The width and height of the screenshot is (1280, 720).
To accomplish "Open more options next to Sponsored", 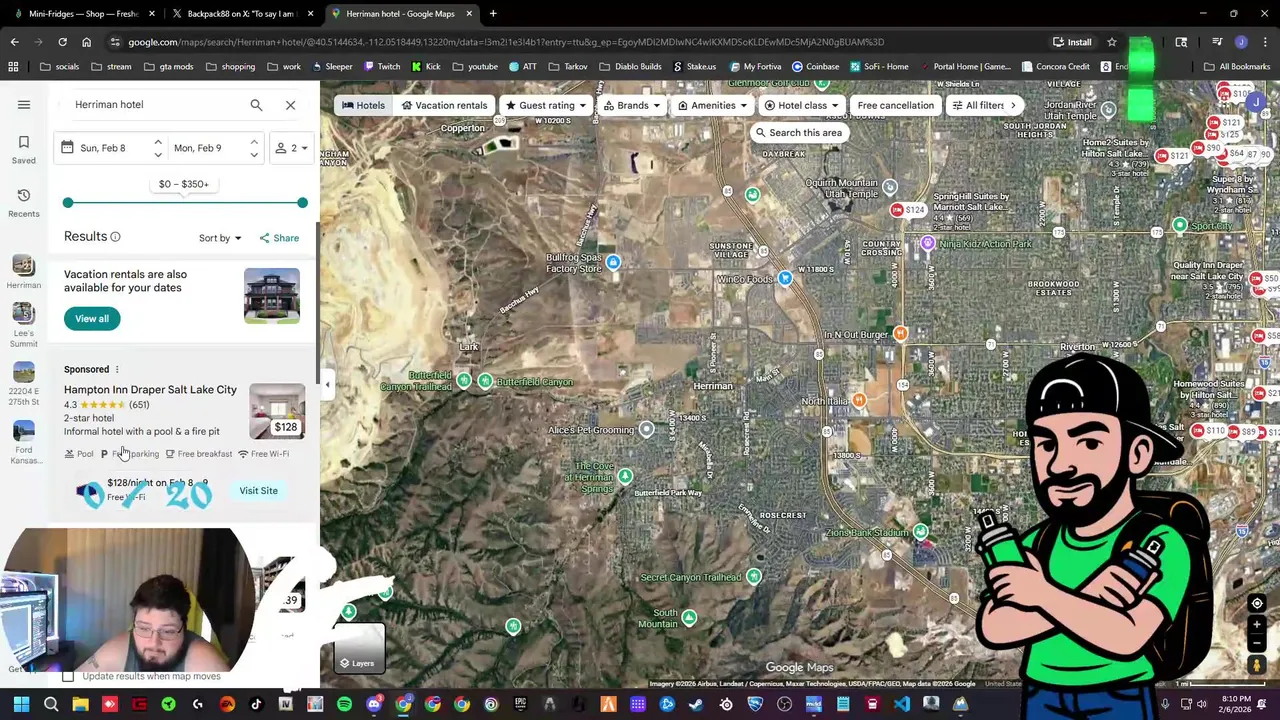I will [116, 369].
